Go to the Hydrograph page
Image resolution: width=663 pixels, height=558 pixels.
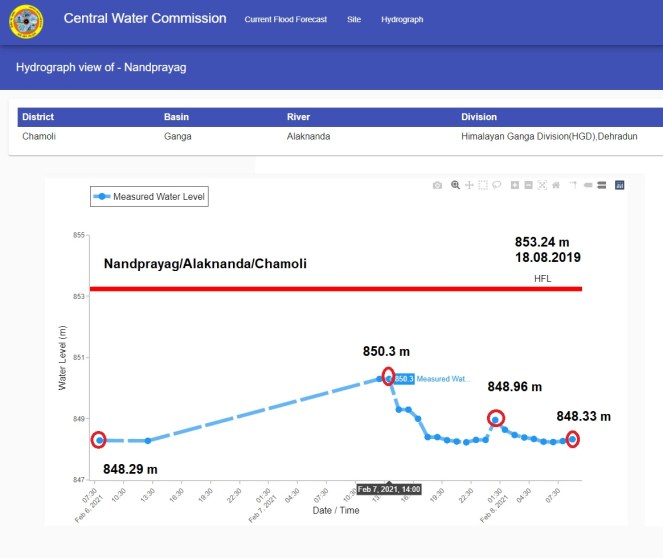click(402, 20)
